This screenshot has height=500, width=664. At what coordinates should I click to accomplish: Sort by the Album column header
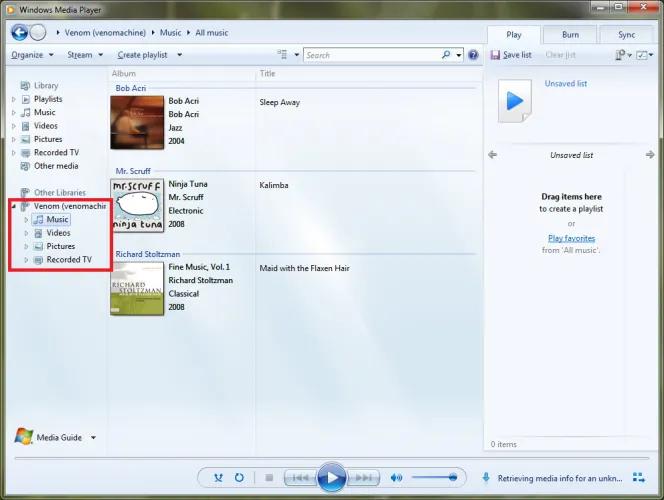point(124,73)
